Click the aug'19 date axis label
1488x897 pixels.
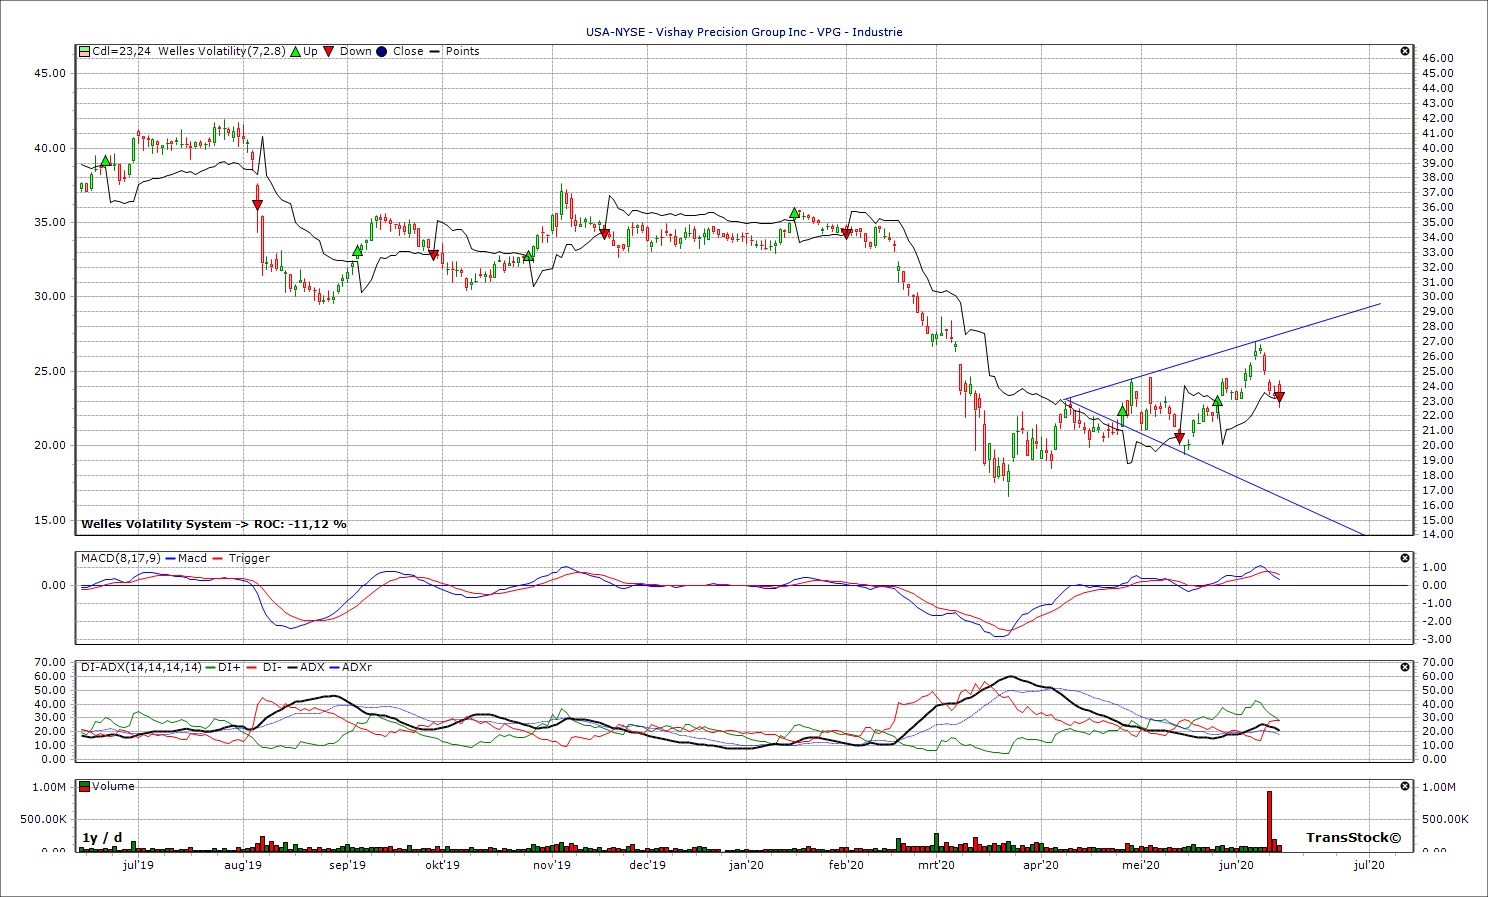[243, 865]
